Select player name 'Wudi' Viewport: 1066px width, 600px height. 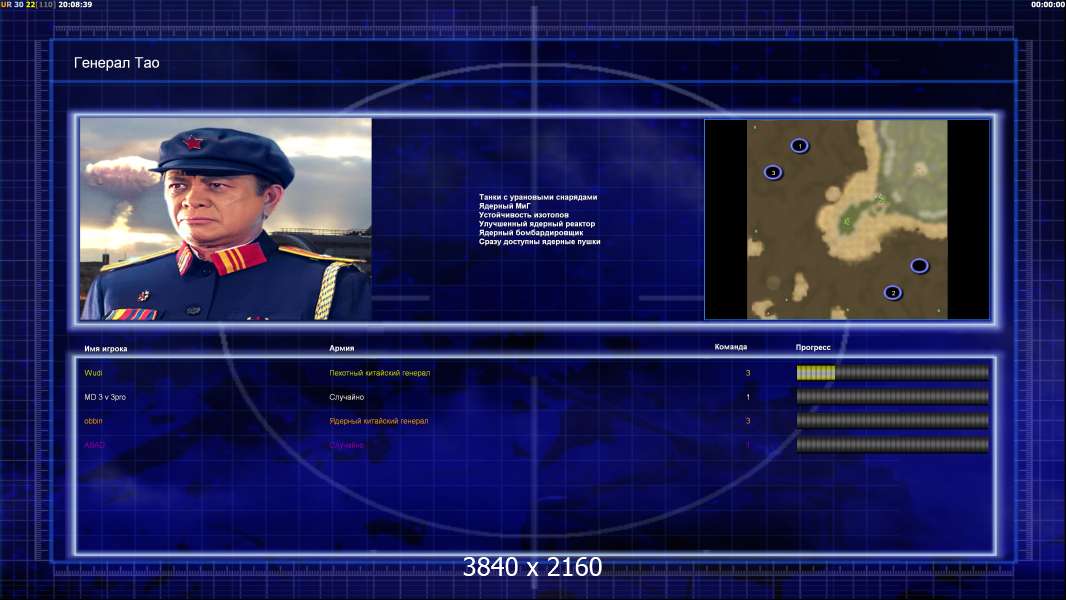(x=93, y=373)
